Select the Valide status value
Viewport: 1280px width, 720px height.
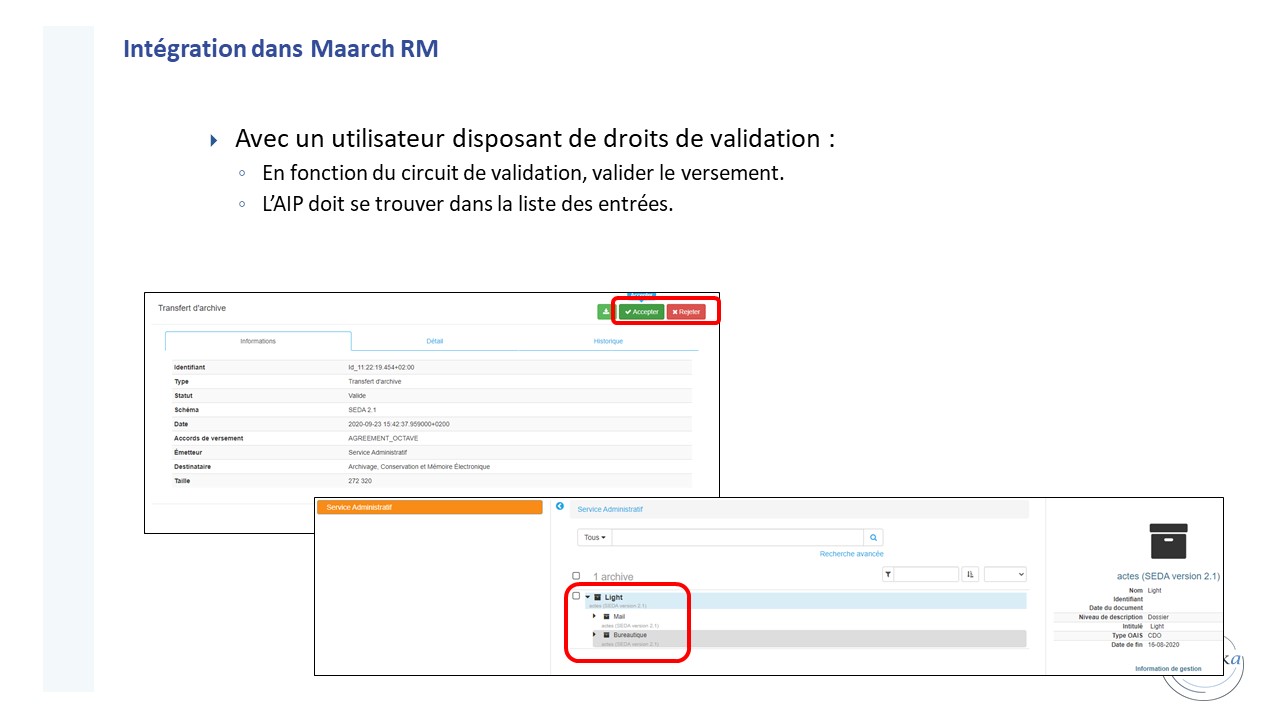coord(357,396)
